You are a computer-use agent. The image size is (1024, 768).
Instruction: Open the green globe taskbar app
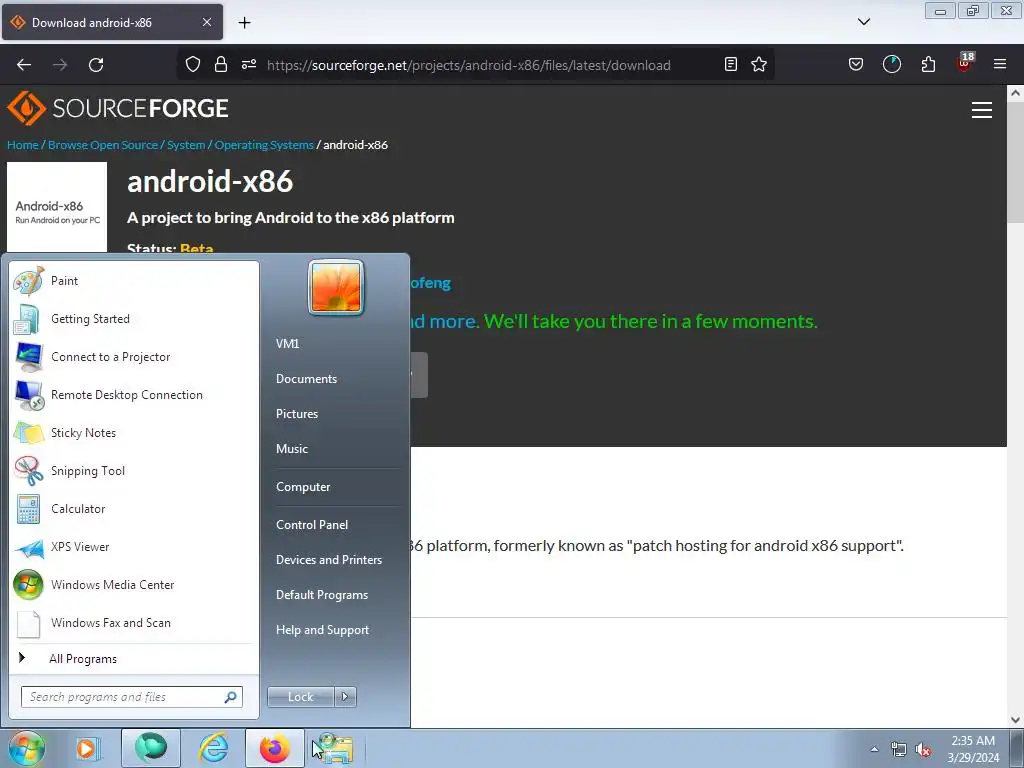tap(150, 748)
